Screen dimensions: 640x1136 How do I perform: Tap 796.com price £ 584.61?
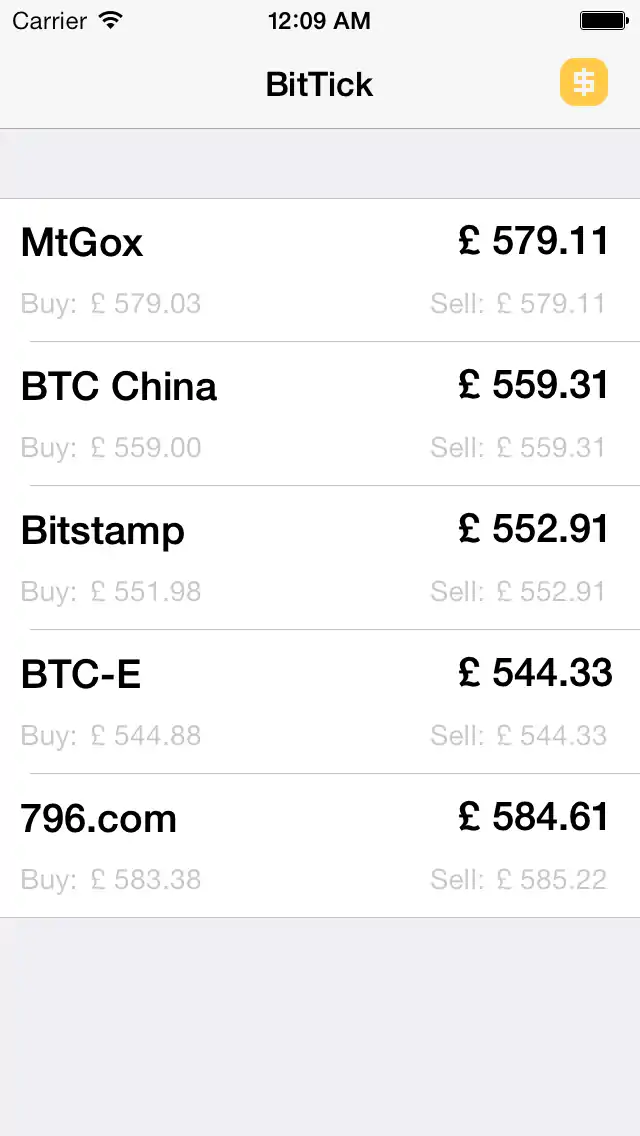534,817
